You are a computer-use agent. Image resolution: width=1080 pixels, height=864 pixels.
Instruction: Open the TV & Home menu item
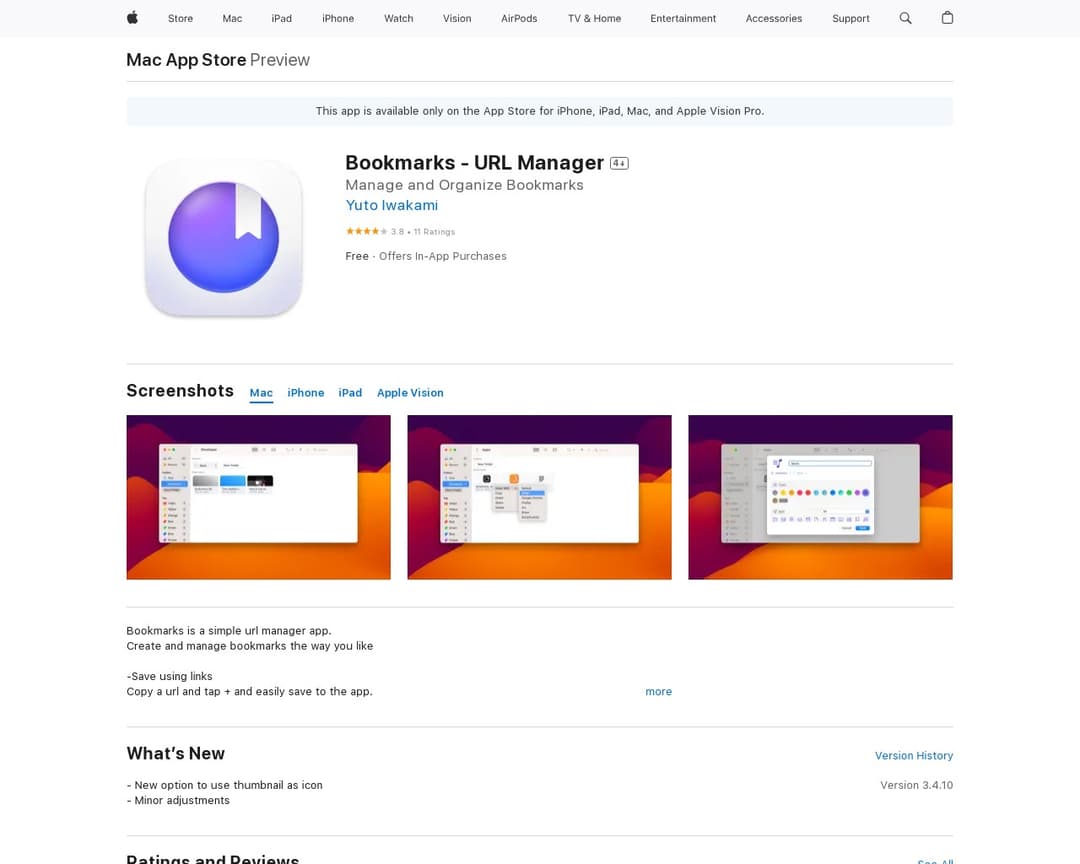(593, 18)
